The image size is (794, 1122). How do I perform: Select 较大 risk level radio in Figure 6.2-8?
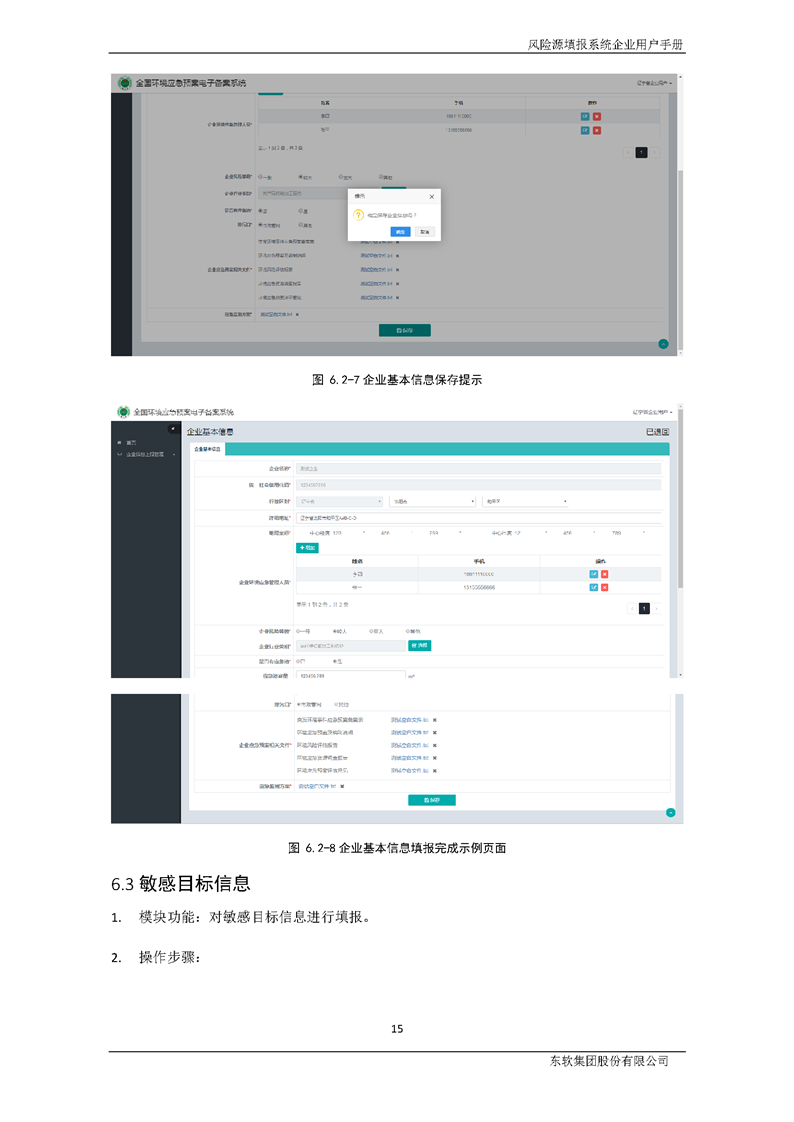(x=335, y=631)
